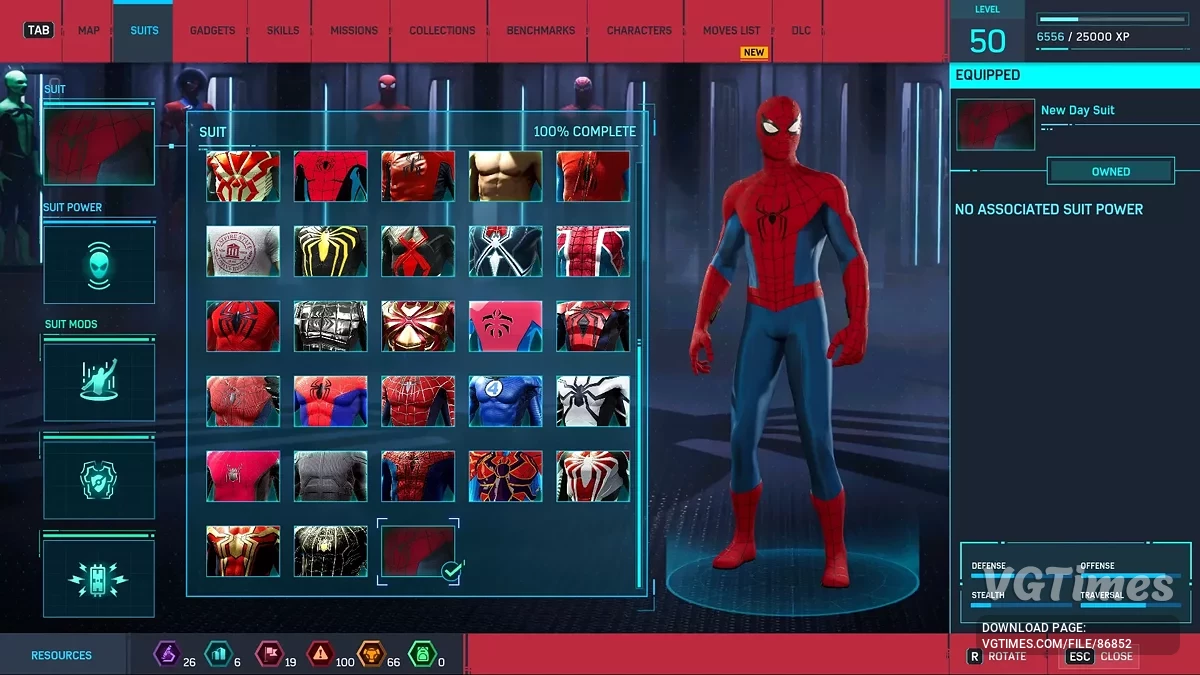Select the dark blue suit with white spider

pyautogui.click(x=505, y=251)
